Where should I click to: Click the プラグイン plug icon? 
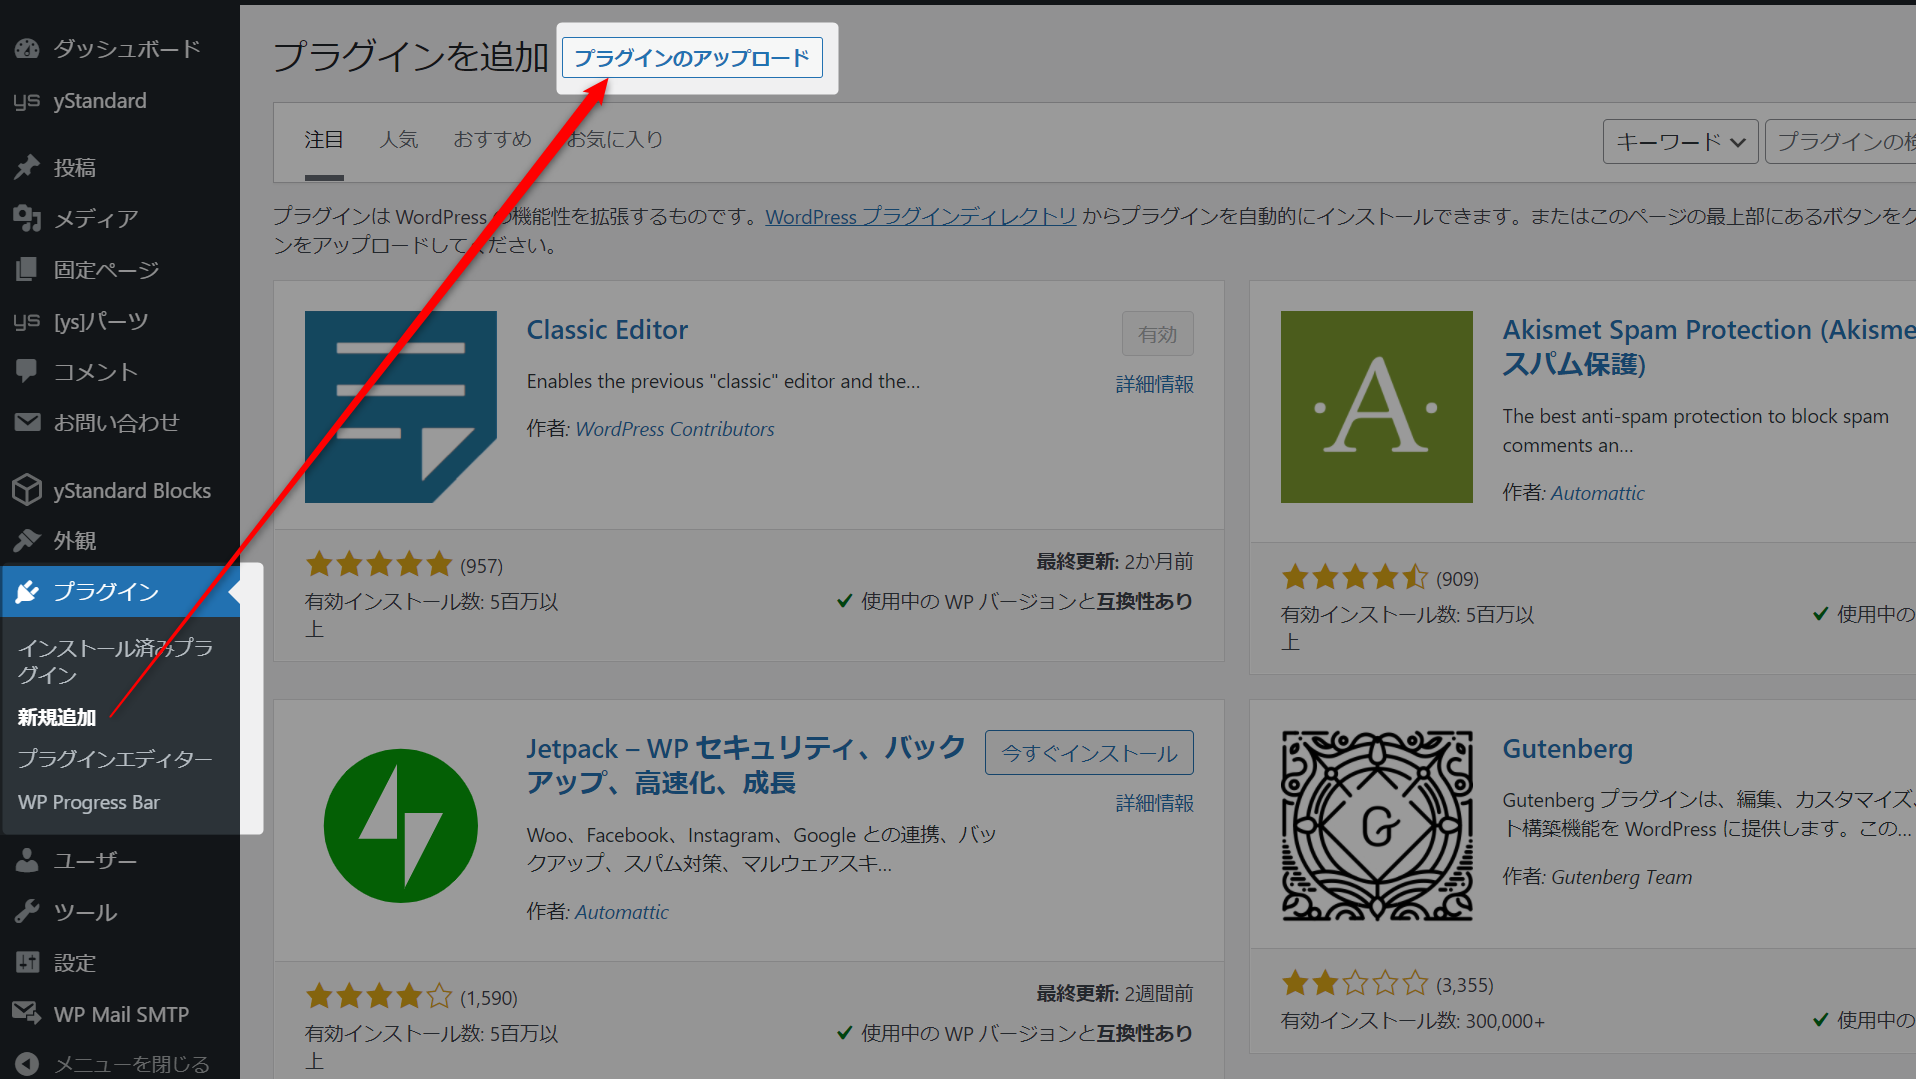27,591
